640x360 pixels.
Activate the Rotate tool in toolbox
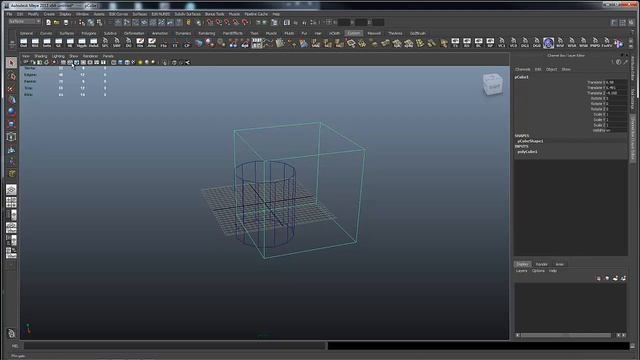[11, 111]
